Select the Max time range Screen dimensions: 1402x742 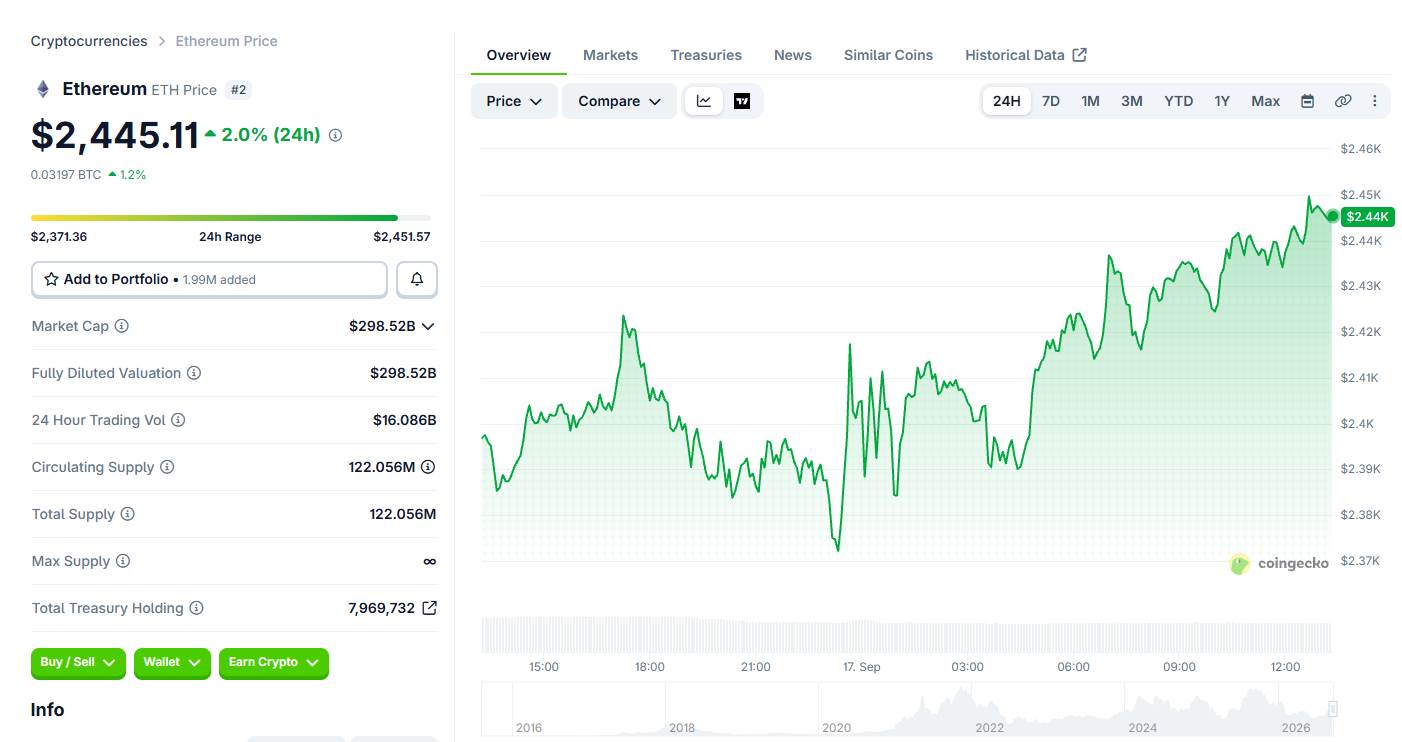(x=1265, y=101)
